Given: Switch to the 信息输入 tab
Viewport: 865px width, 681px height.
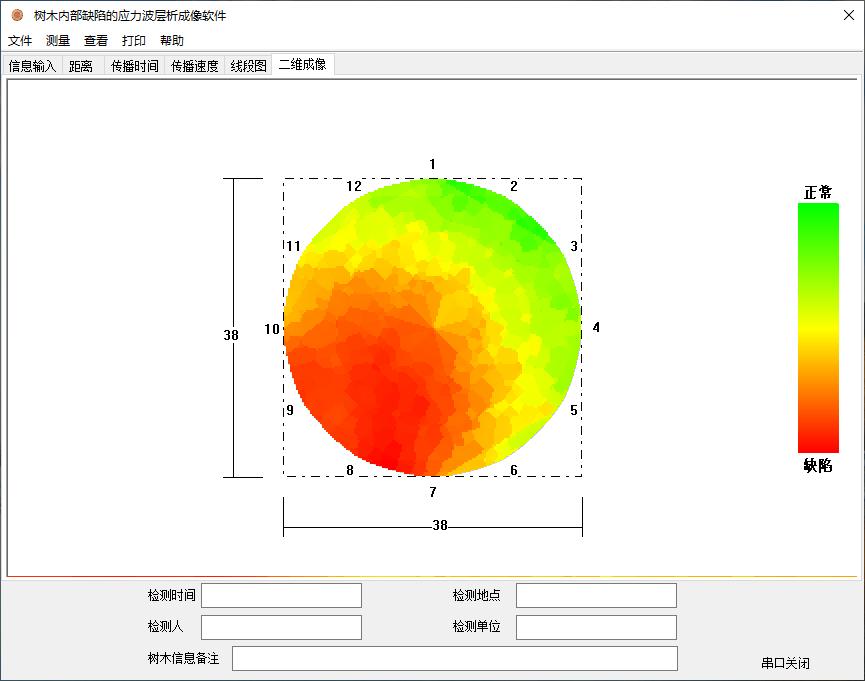Looking at the screenshot, I should [x=33, y=66].
